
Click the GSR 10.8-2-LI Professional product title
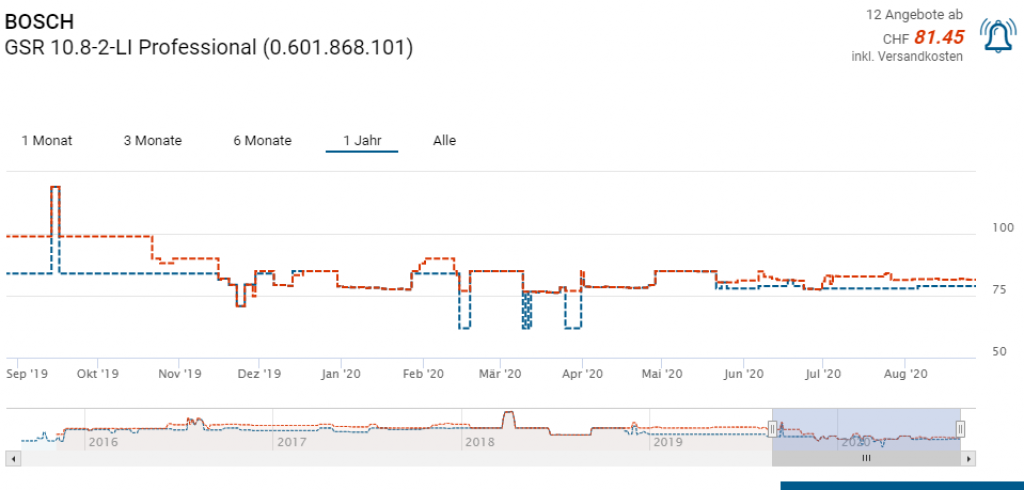(x=209, y=47)
